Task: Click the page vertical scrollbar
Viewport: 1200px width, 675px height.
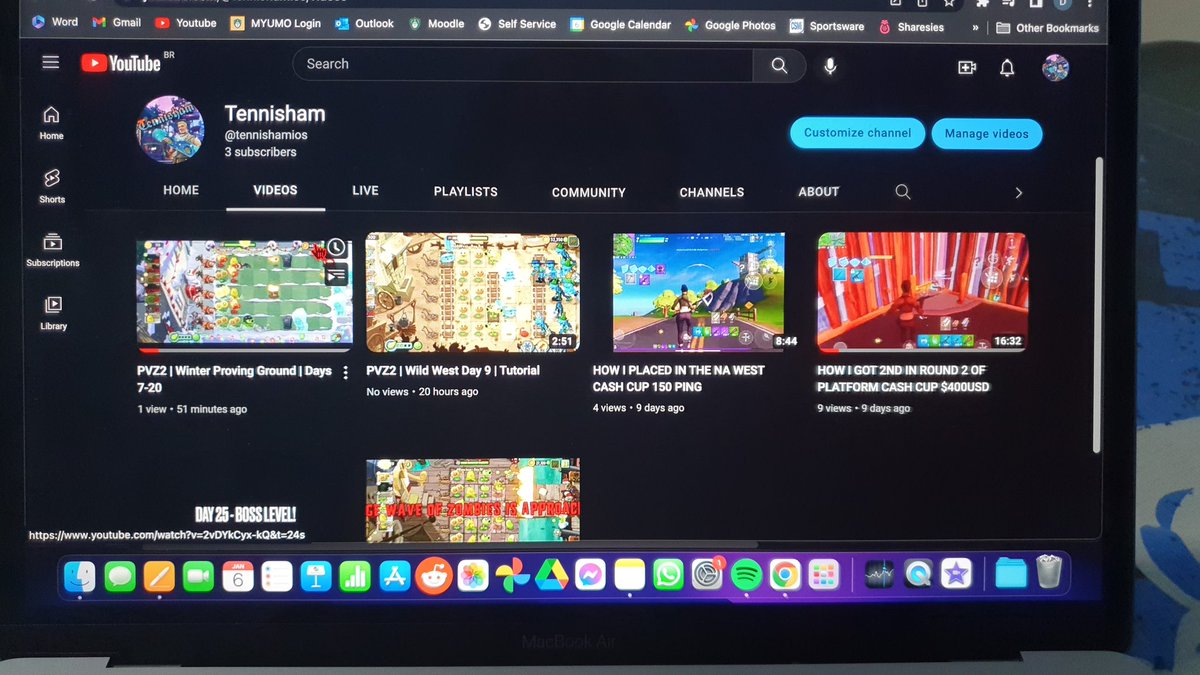Action: pyautogui.click(x=1097, y=305)
